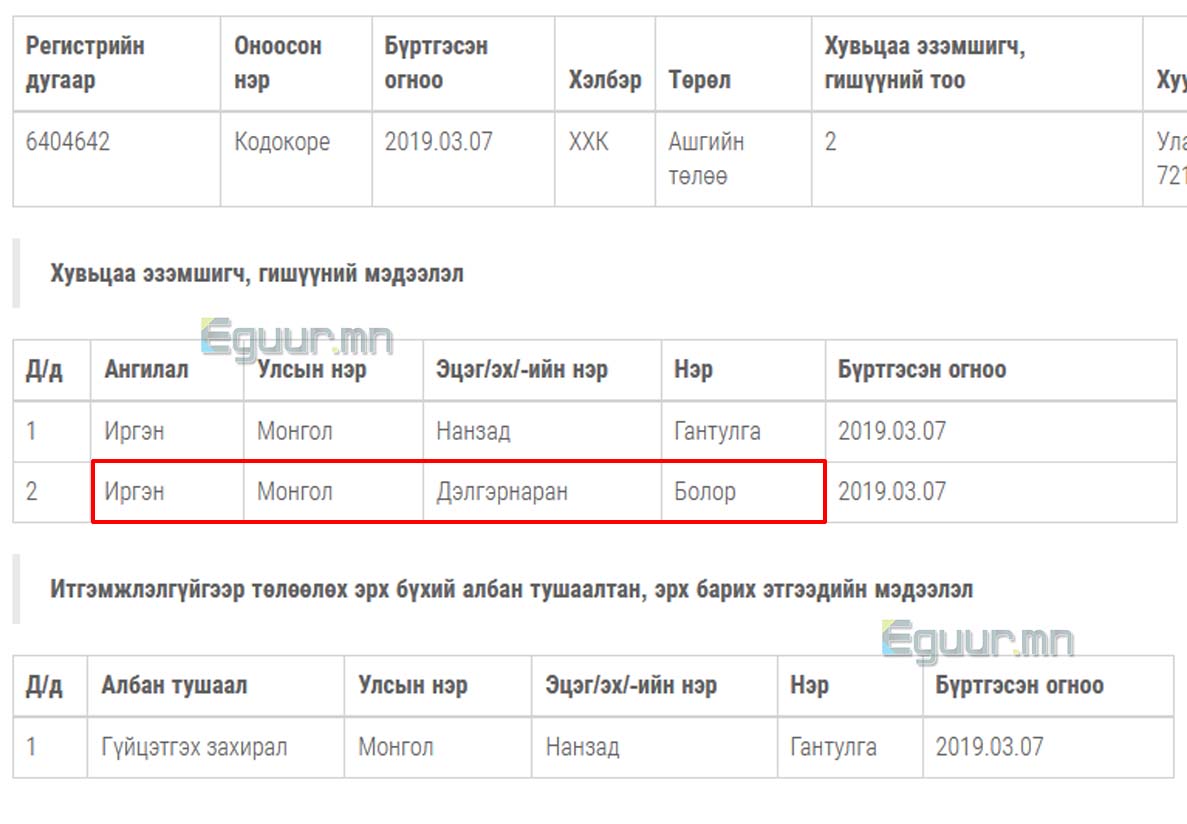Click the Оноосон нэр column header

coord(278,63)
